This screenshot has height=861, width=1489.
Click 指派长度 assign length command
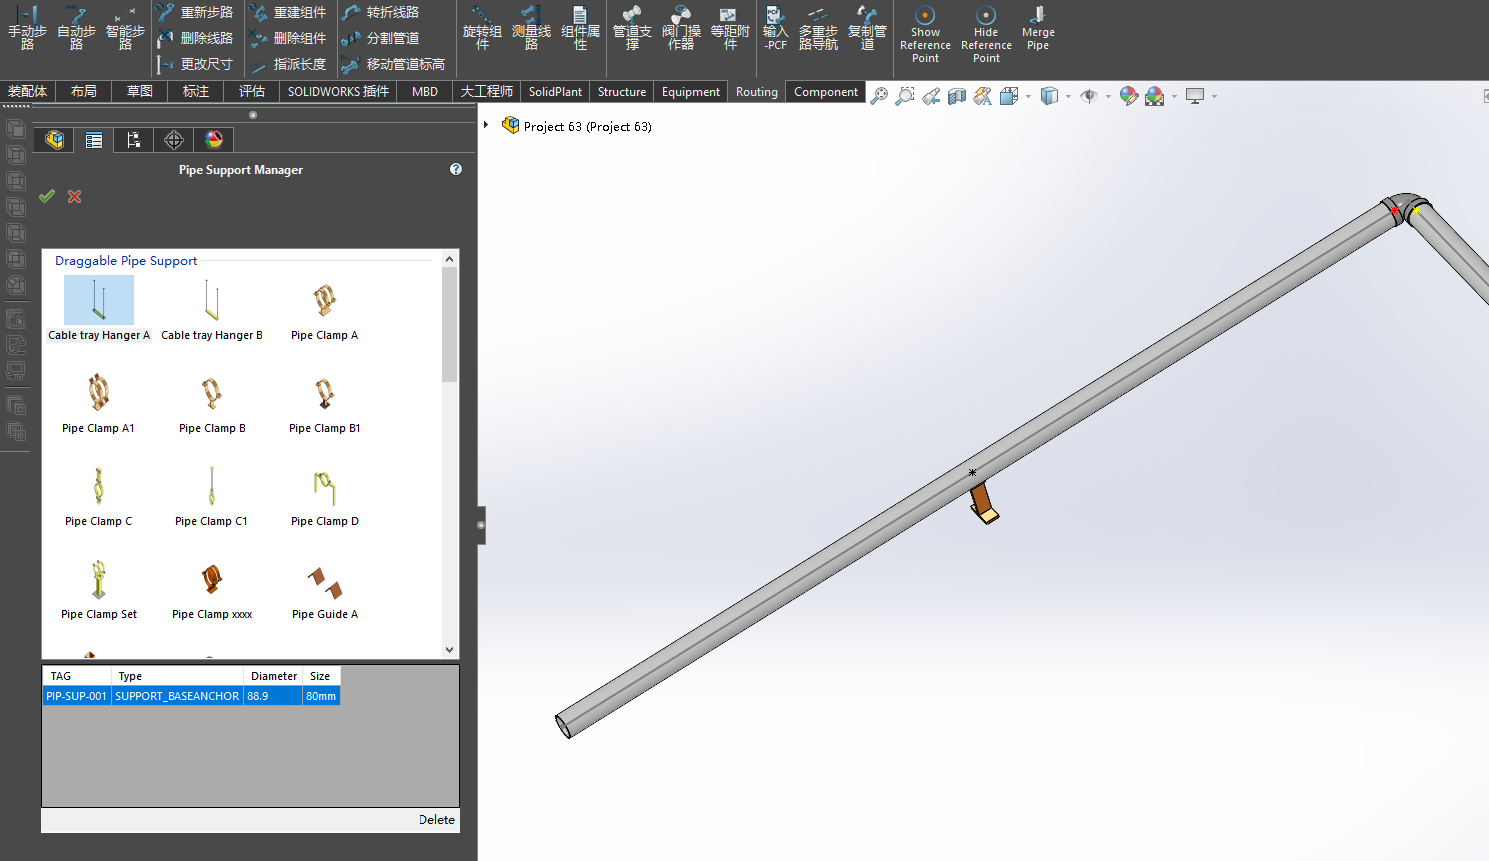point(288,64)
